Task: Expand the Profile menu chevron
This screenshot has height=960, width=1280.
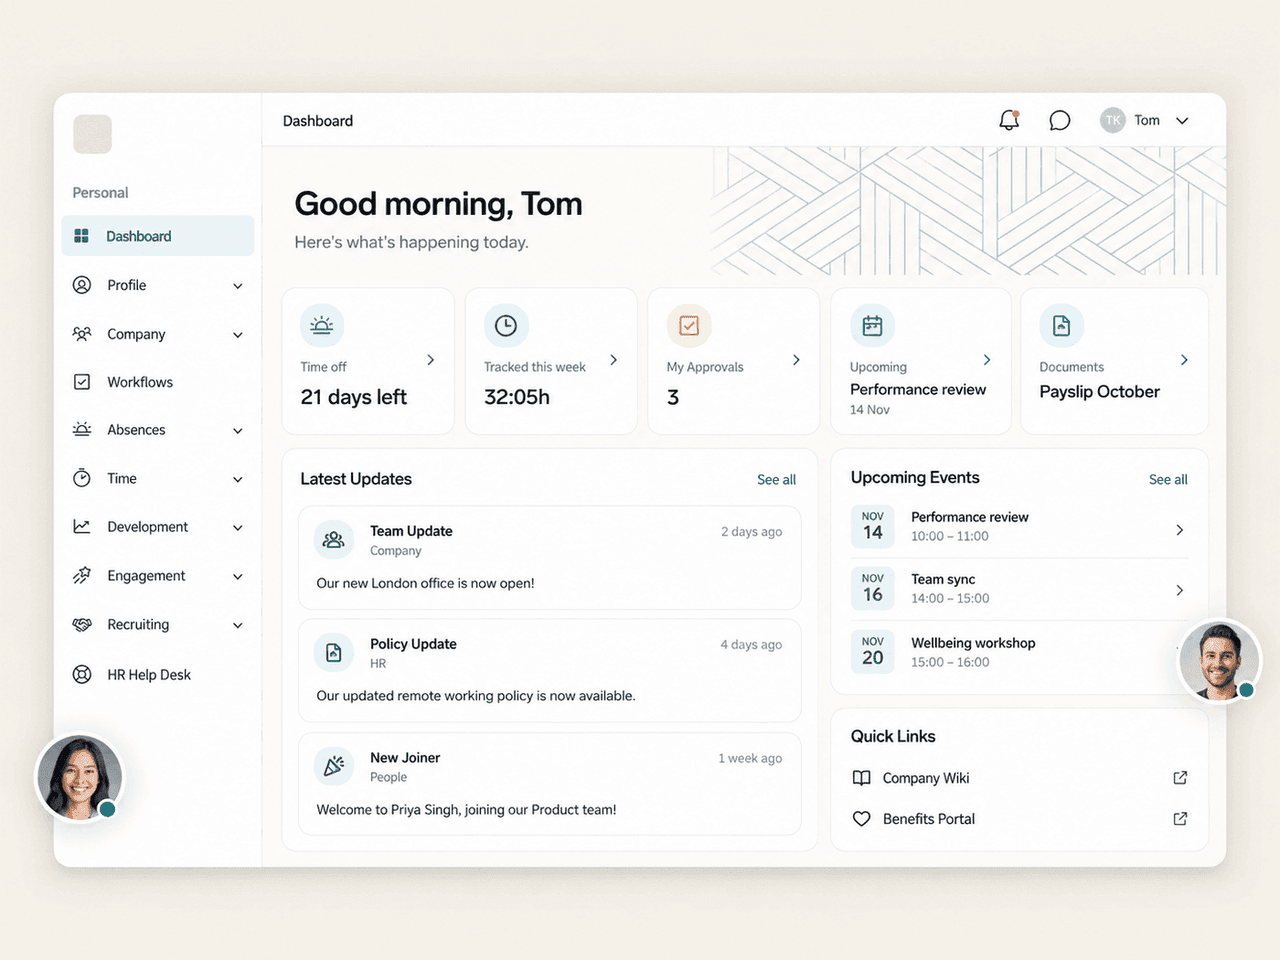Action: coord(238,286)
